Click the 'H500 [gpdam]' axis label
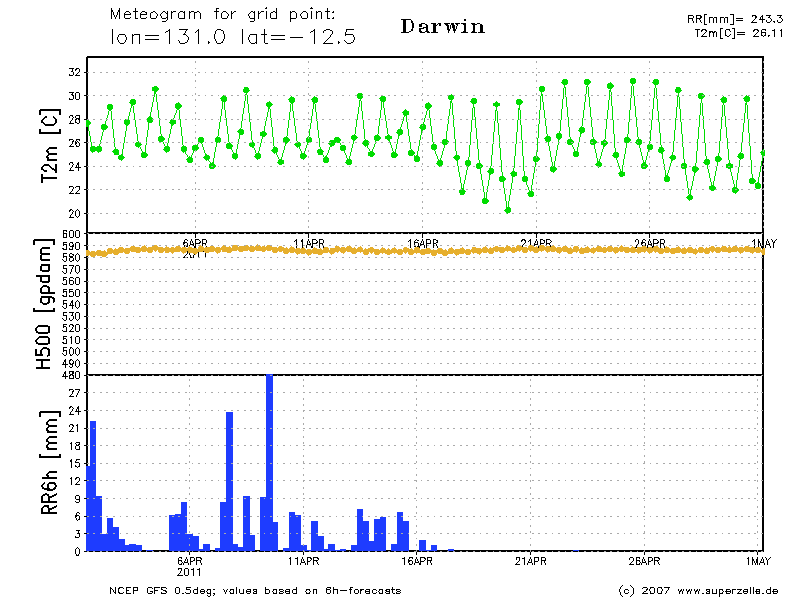 pyautogui.click(x=44, y=304)
